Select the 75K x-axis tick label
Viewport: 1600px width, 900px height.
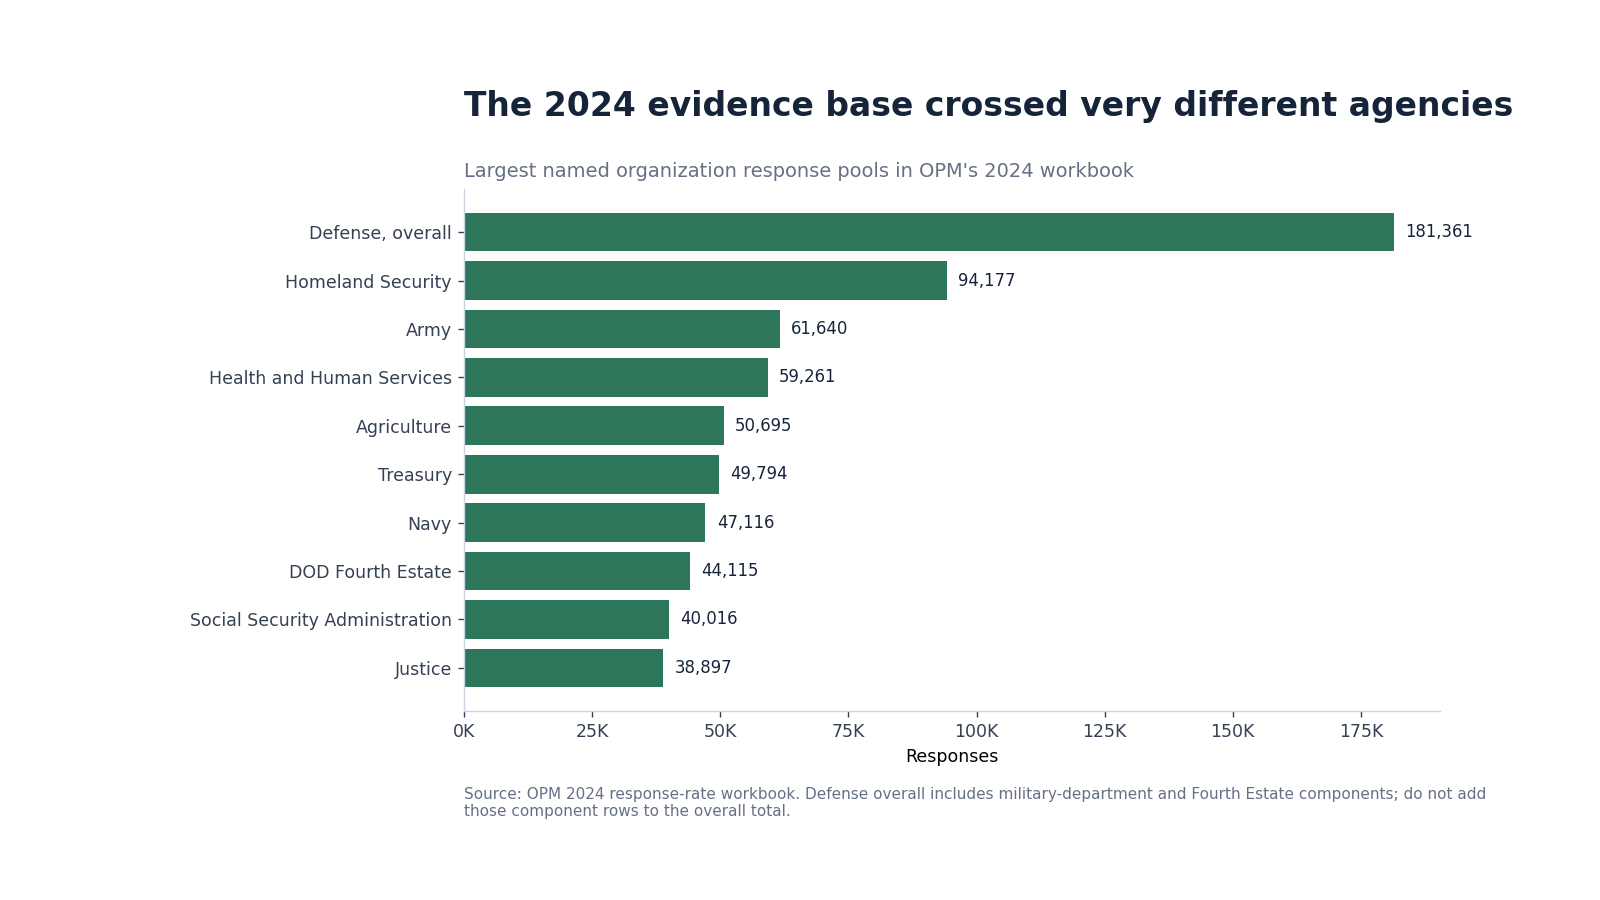coord(848,731)
